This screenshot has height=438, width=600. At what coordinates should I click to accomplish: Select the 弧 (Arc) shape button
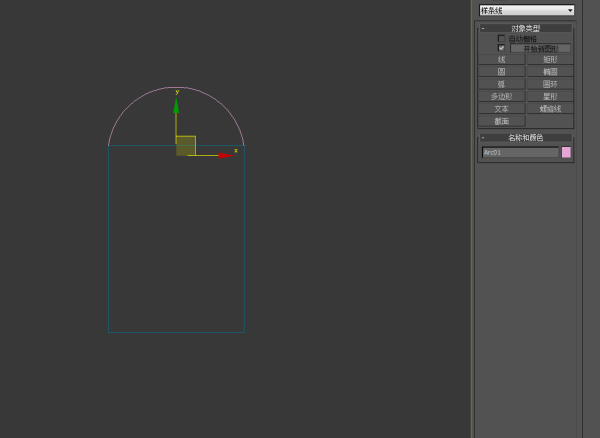point(502,84)
